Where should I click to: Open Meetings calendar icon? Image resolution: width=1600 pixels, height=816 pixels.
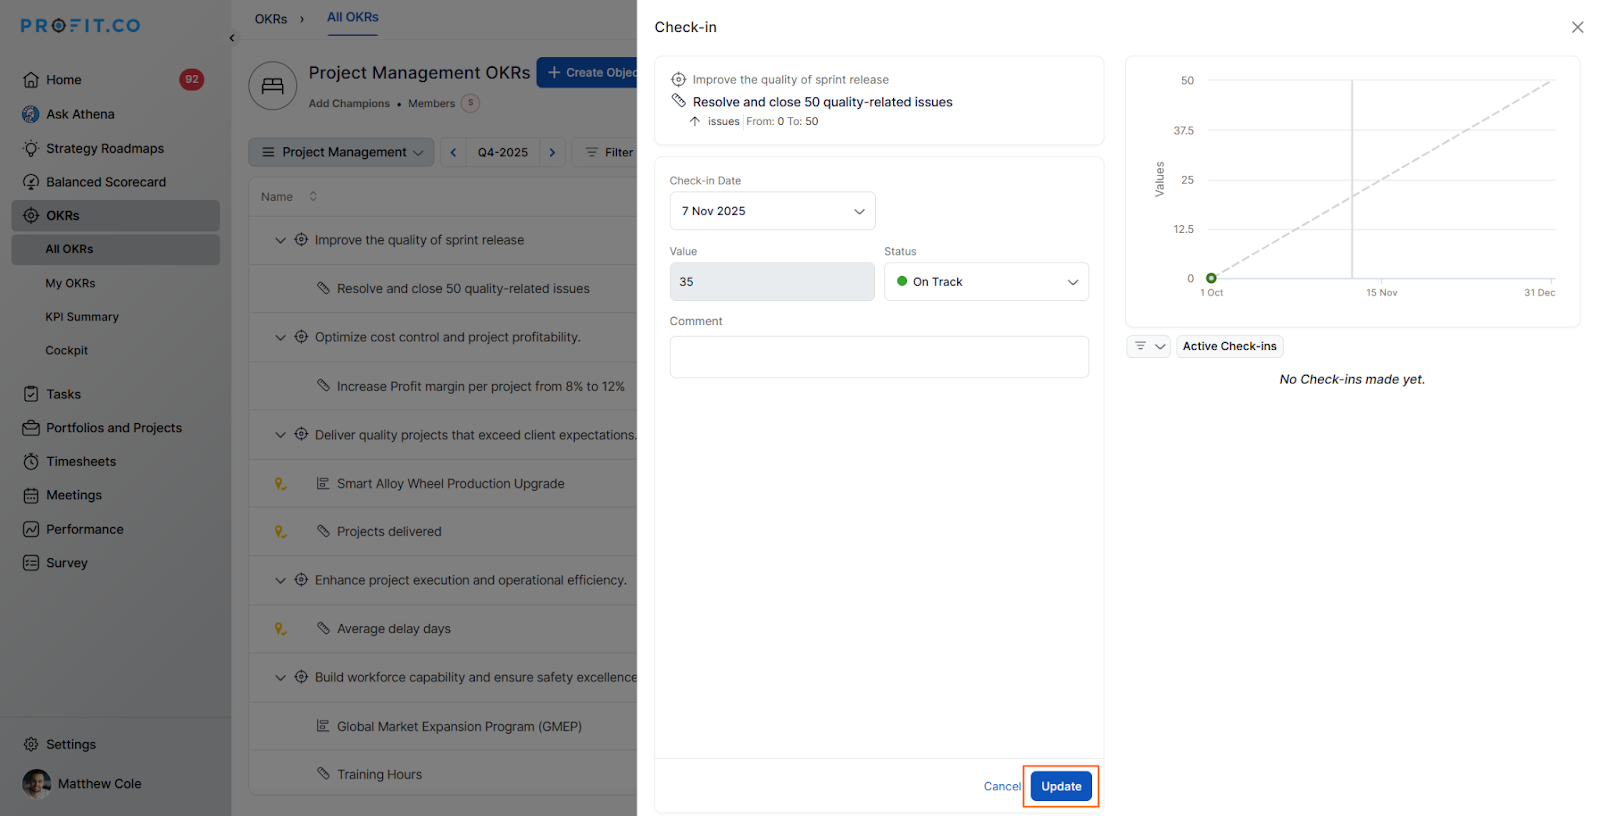coord(31,496)
